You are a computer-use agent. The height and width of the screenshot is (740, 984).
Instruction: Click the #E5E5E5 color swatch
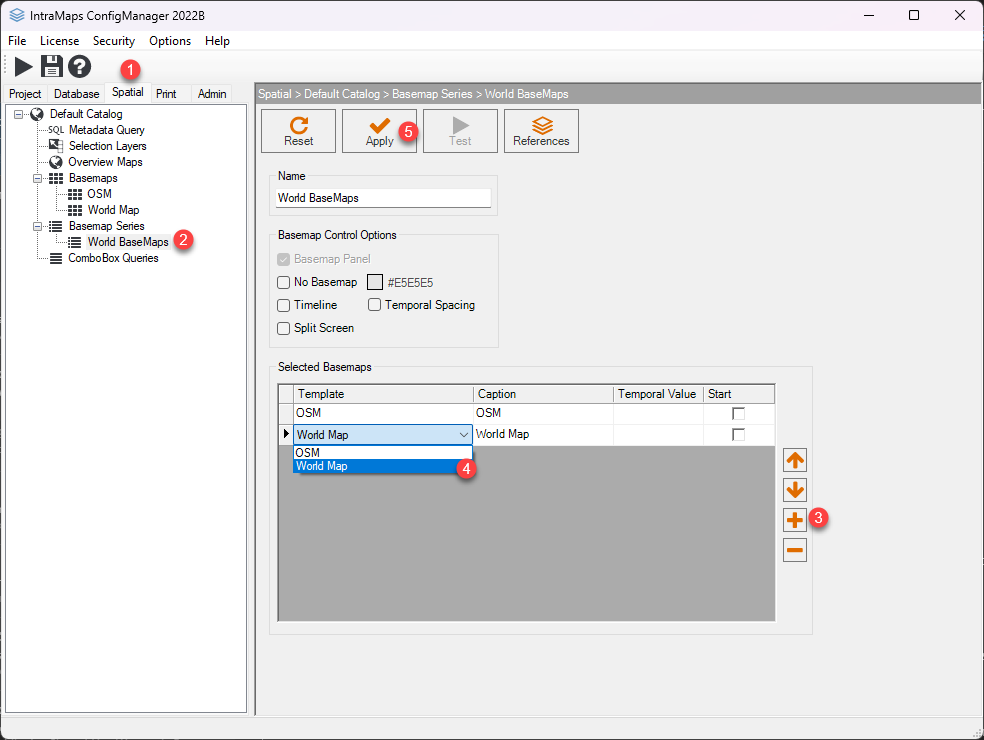tap(375, 283)
